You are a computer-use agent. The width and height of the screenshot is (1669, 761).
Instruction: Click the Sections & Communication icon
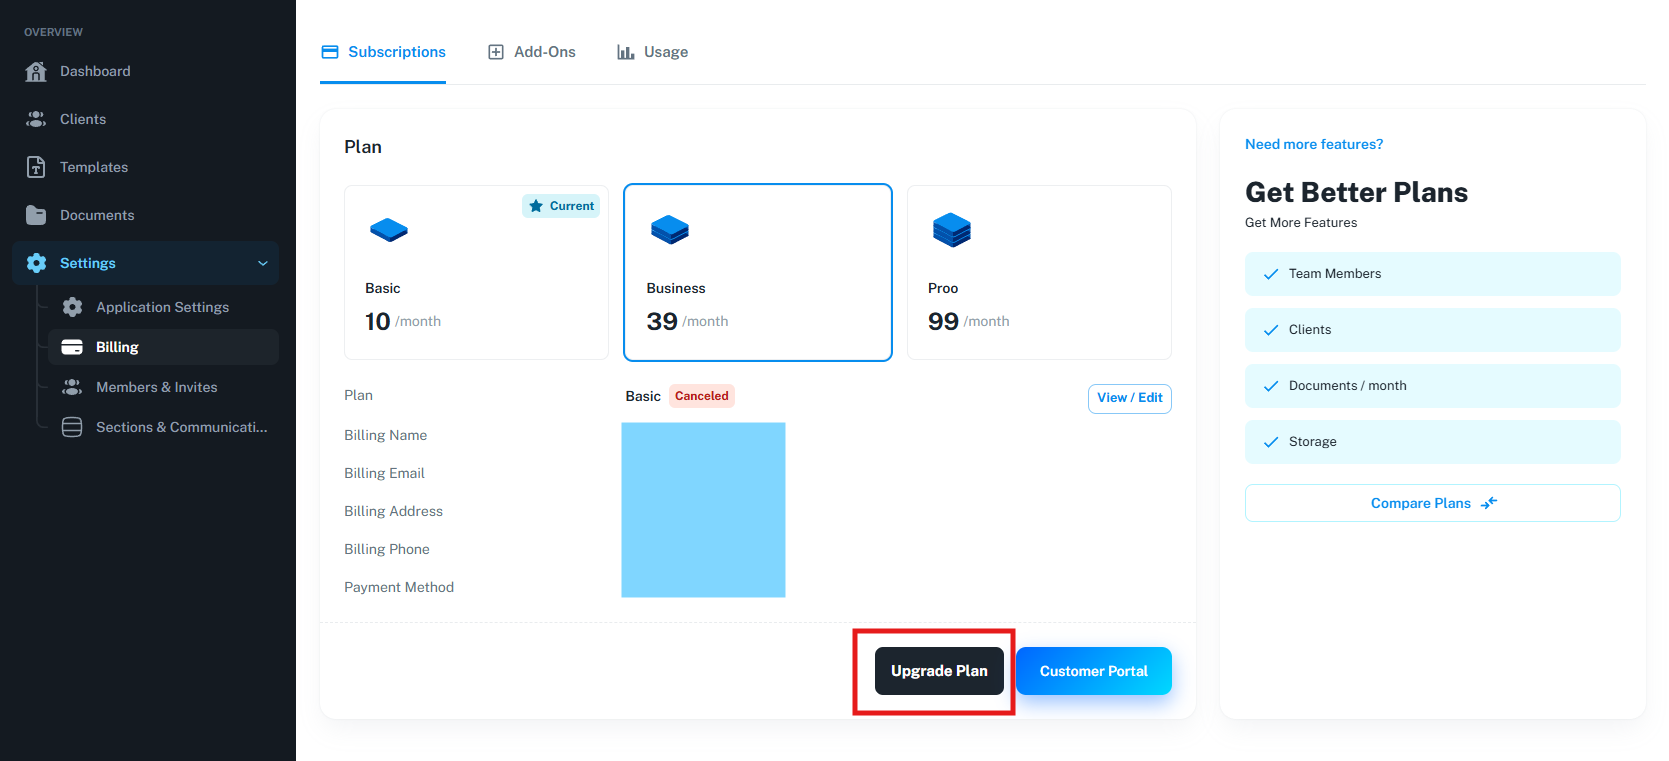click(x=72, y=427)
